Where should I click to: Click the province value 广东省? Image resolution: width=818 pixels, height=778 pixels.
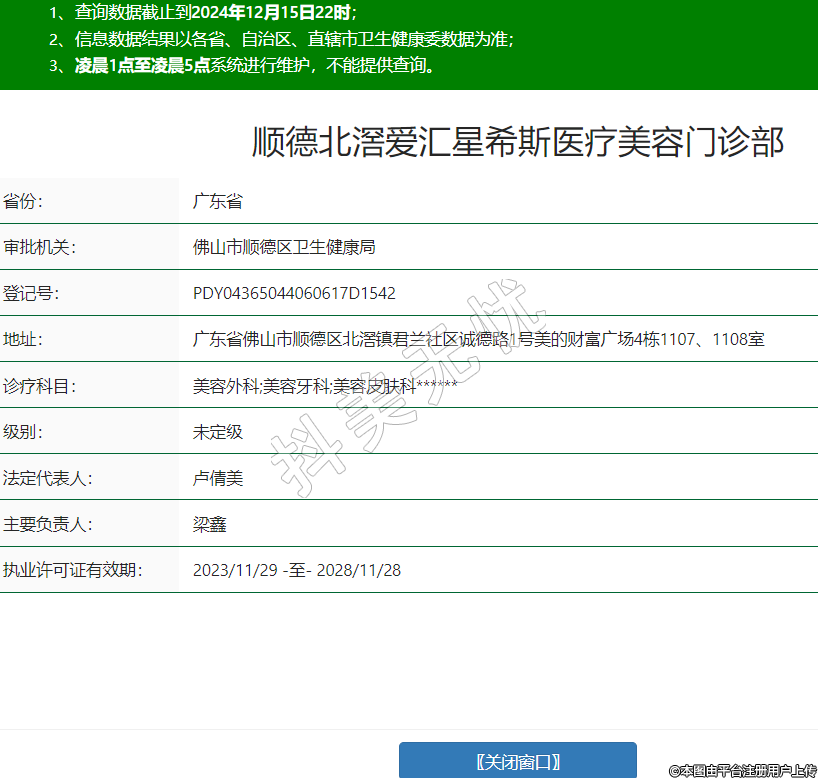coord(218,201)
